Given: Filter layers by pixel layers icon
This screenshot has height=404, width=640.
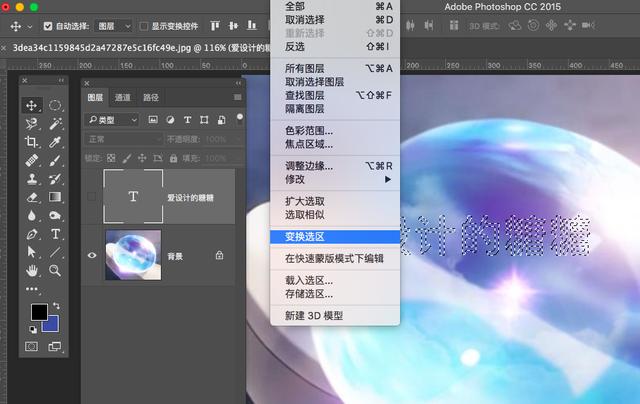Looking at the screenshot, I should pos(153,120).
